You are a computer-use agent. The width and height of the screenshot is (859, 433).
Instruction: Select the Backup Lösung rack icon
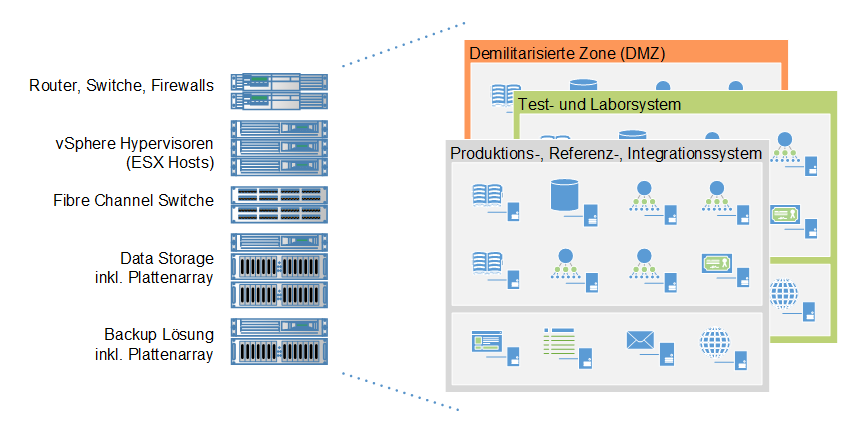click(279, 342)
